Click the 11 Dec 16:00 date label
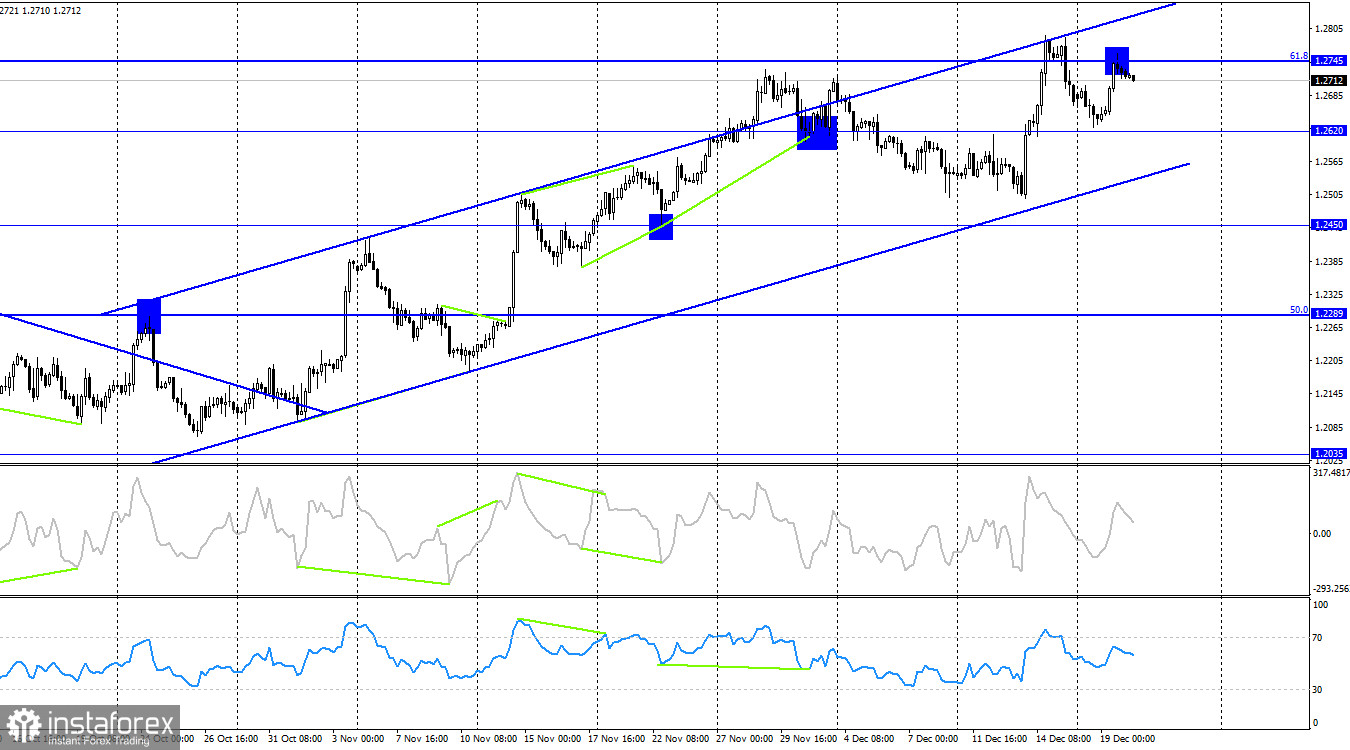Image resolution: width=1350 pixels, height=750 pixels. 998,740
